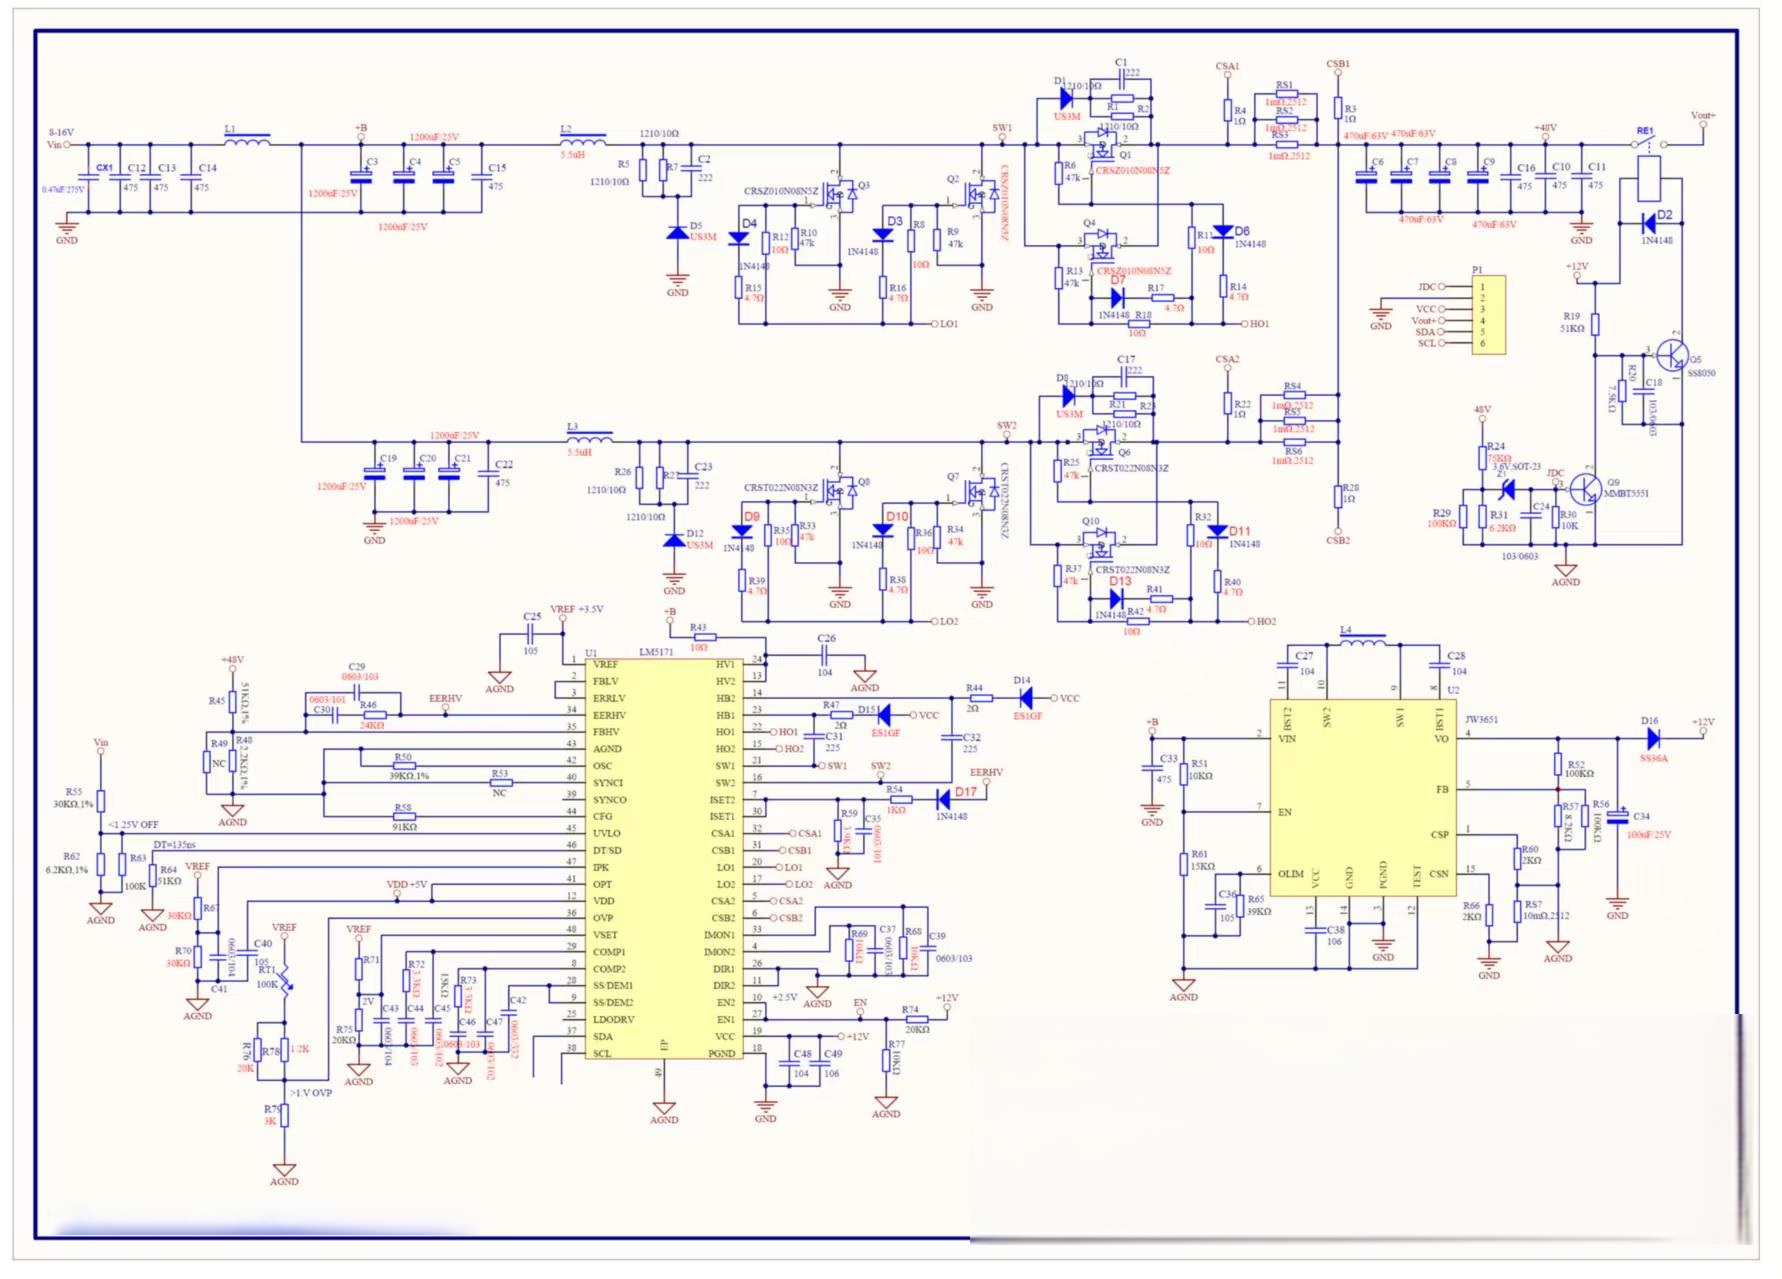Select the D12 US3M diode symbol

pyautogui.click(x=675, y=540)
